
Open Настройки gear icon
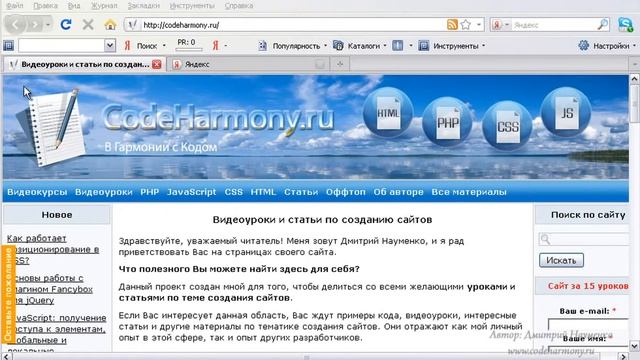pos(584,45)
